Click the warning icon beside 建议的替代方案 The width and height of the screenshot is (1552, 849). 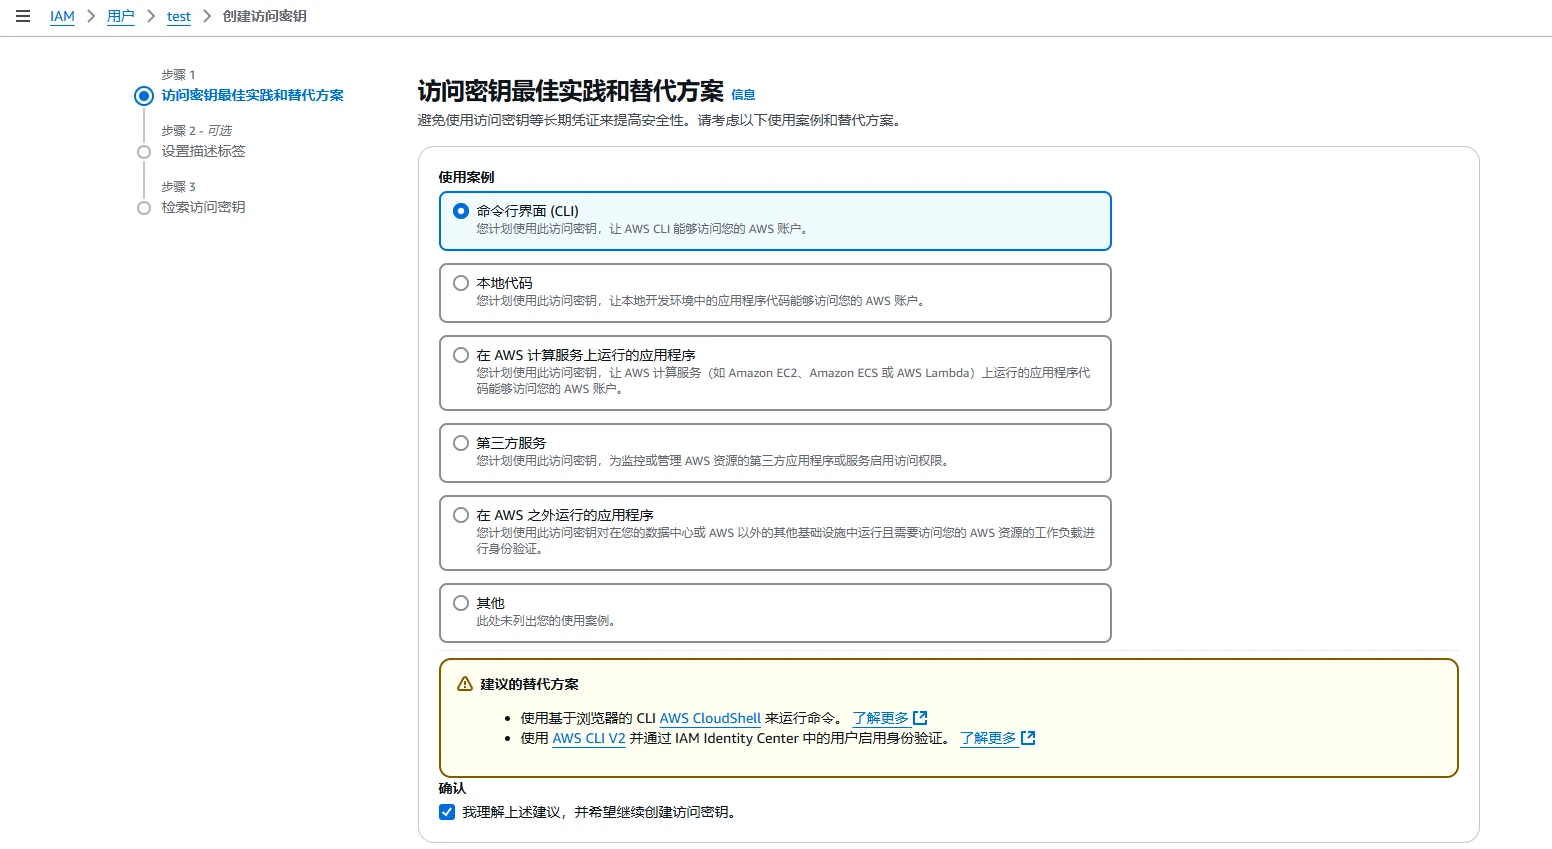pos(464,684)
